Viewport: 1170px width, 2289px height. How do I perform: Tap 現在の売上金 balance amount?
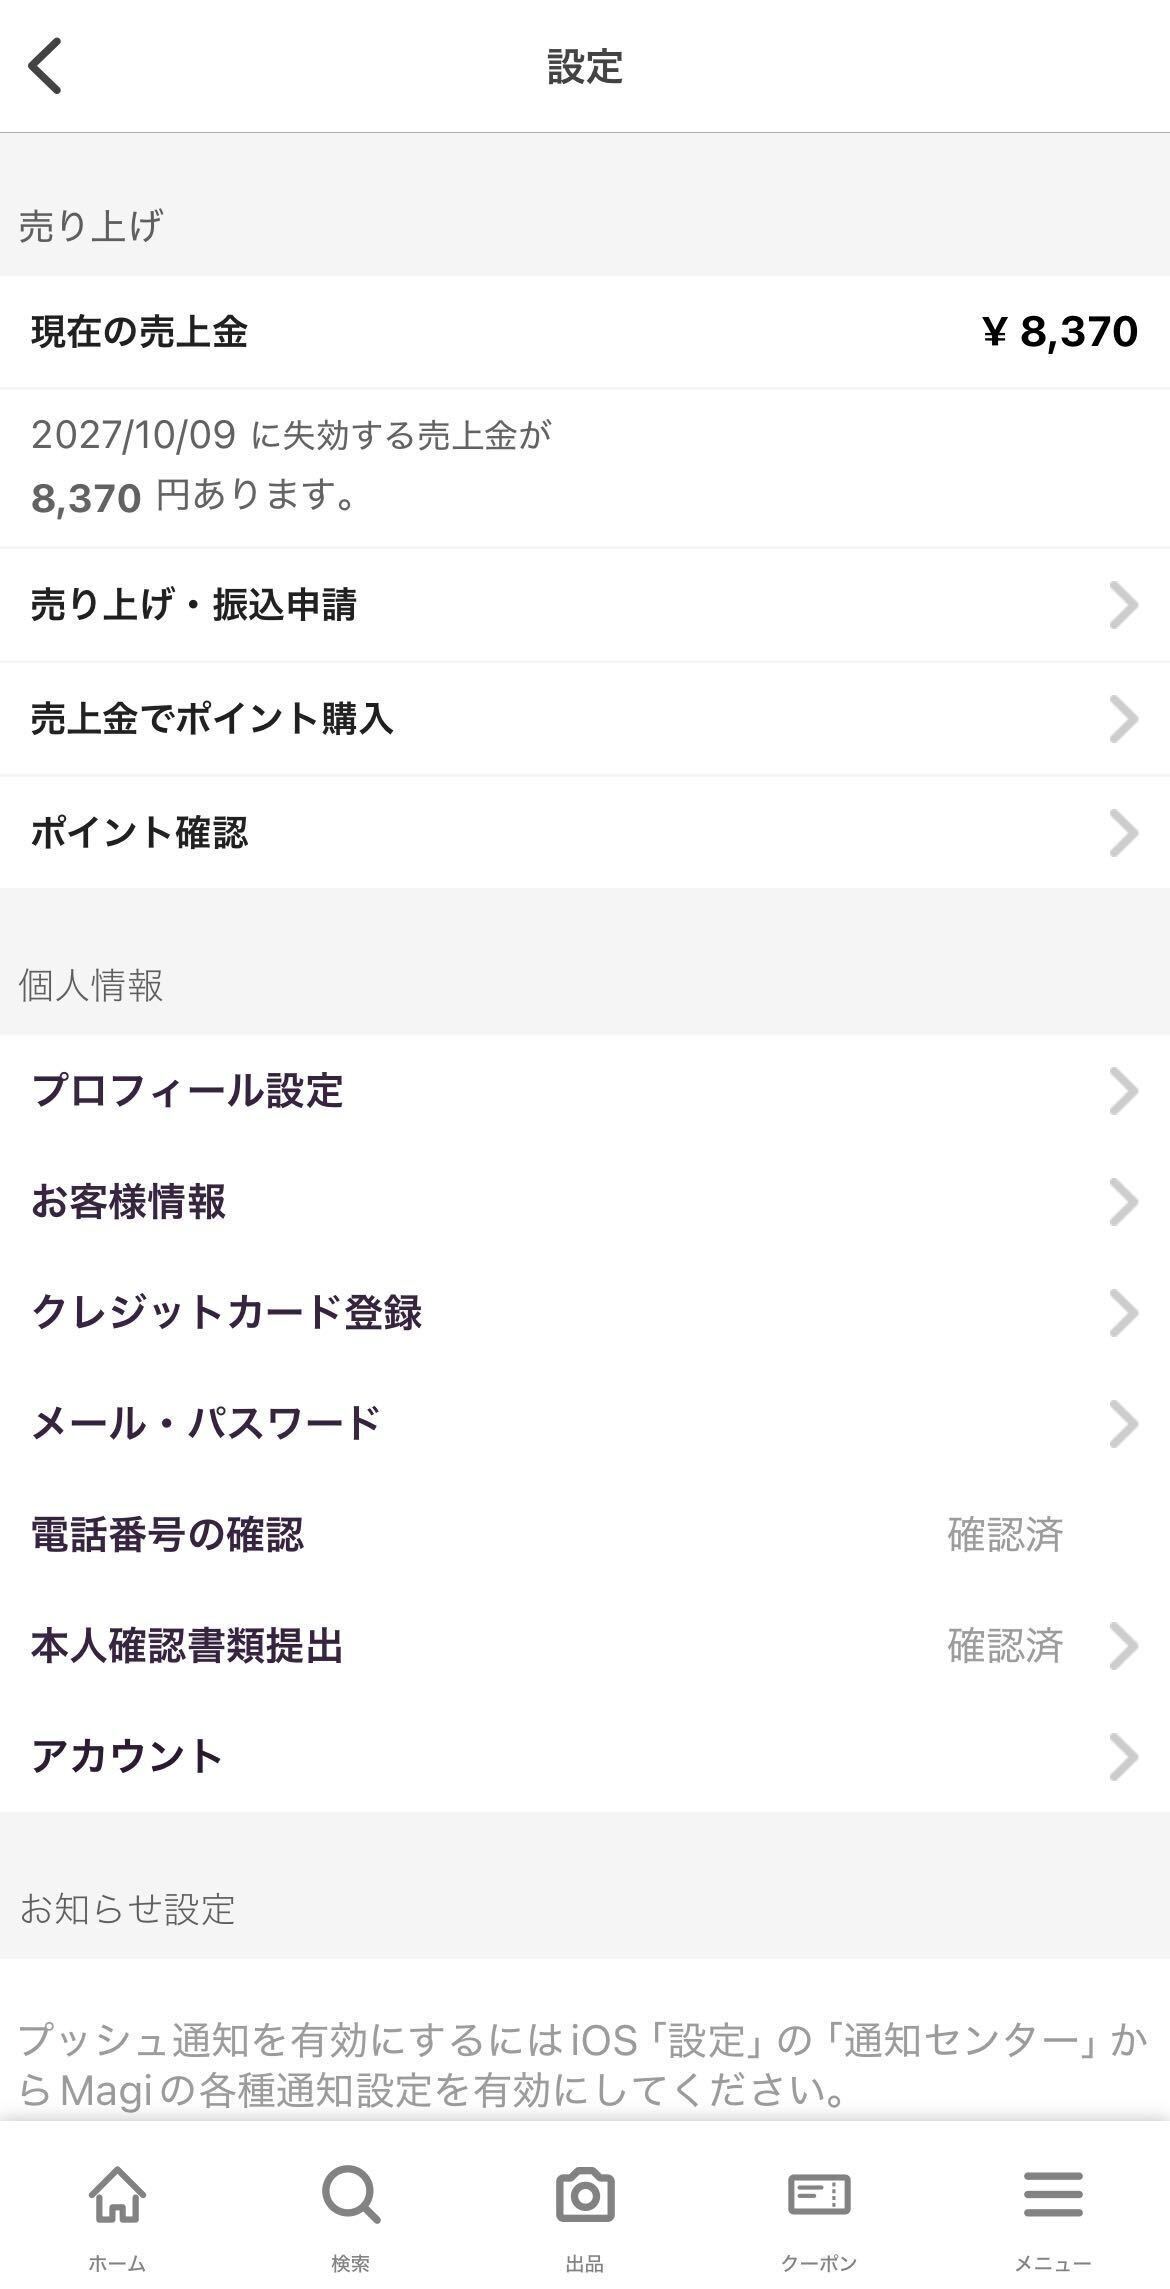click(x=1060, y=332)
